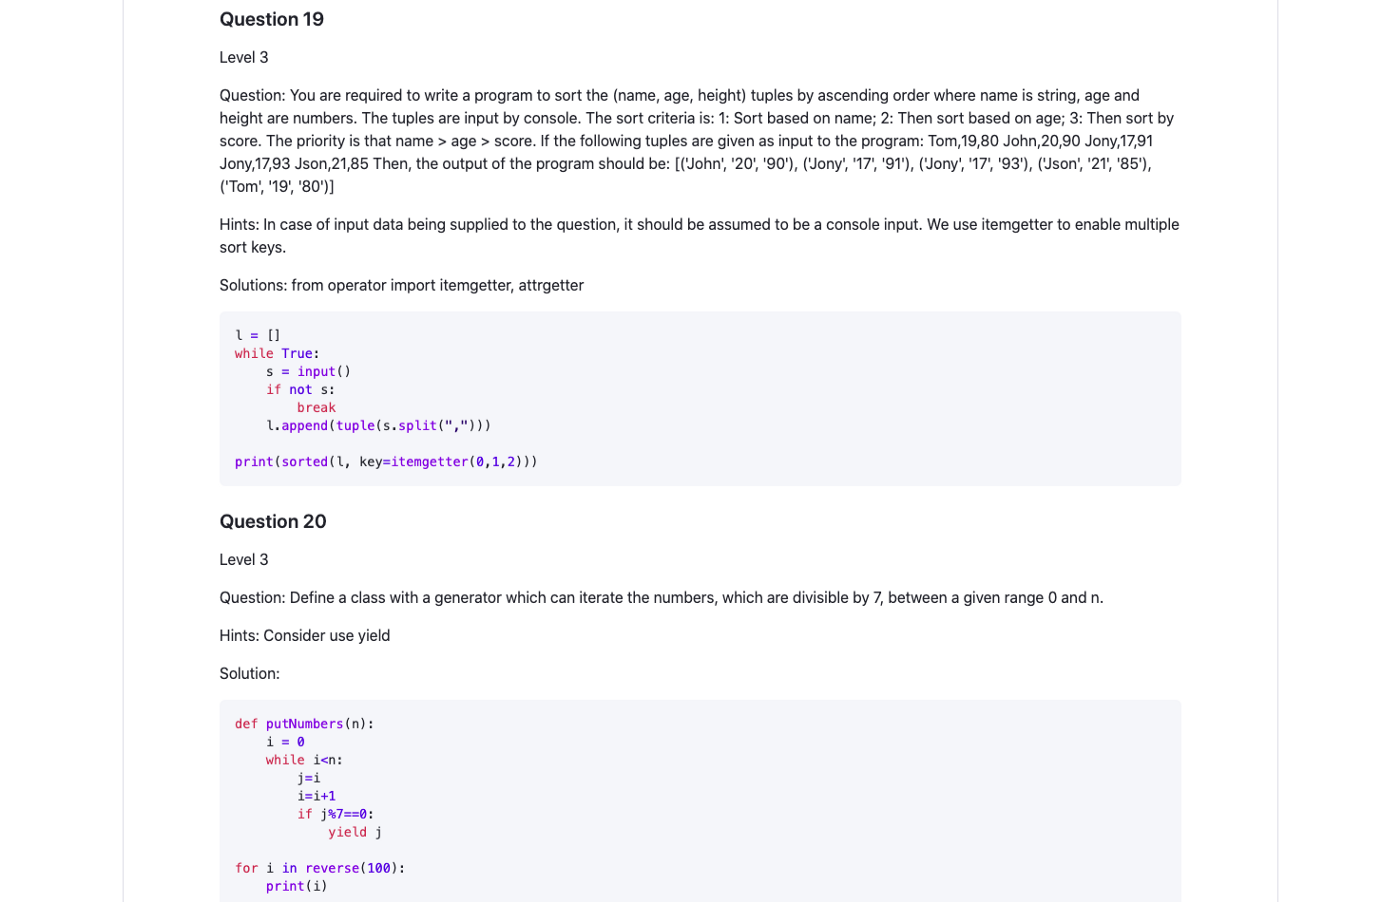This screenshot has height=902, width=1400.
Task: Click the 'for i in reverse(100):' line
Action: click(320, 867)
